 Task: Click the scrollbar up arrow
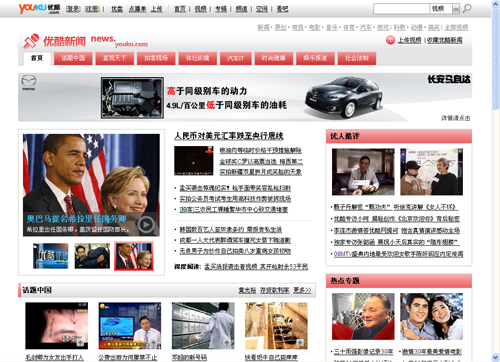click(496, 3)
